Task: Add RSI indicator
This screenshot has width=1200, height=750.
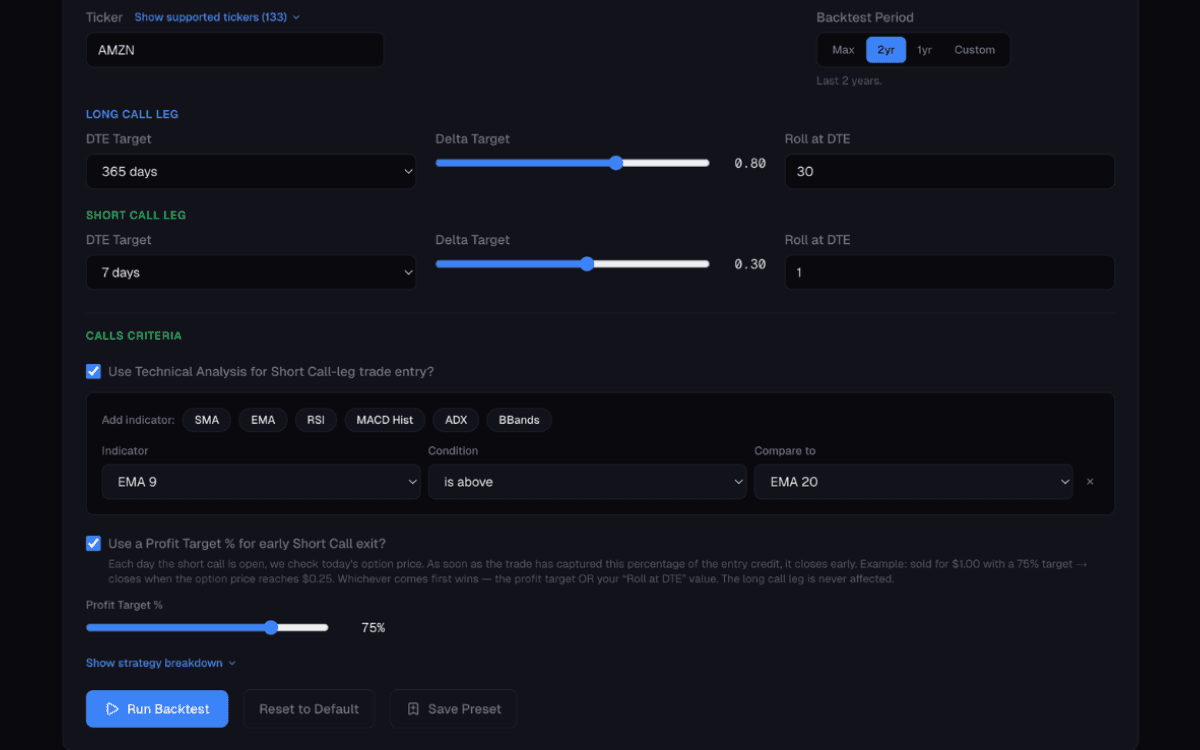Action: (x=316, y=420)
